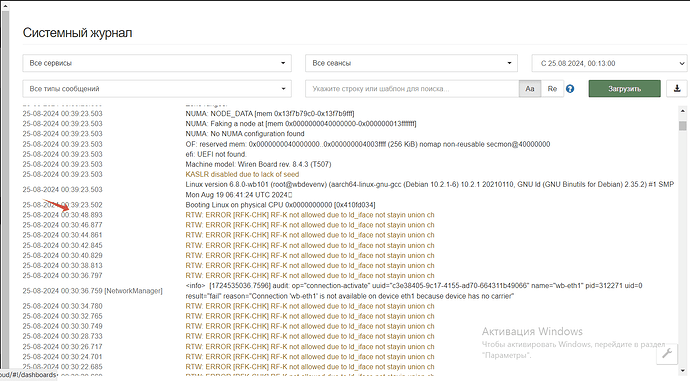Select NetworkManager audit 'connection-activate' message

pyautogui.click(x=414, y=291)
